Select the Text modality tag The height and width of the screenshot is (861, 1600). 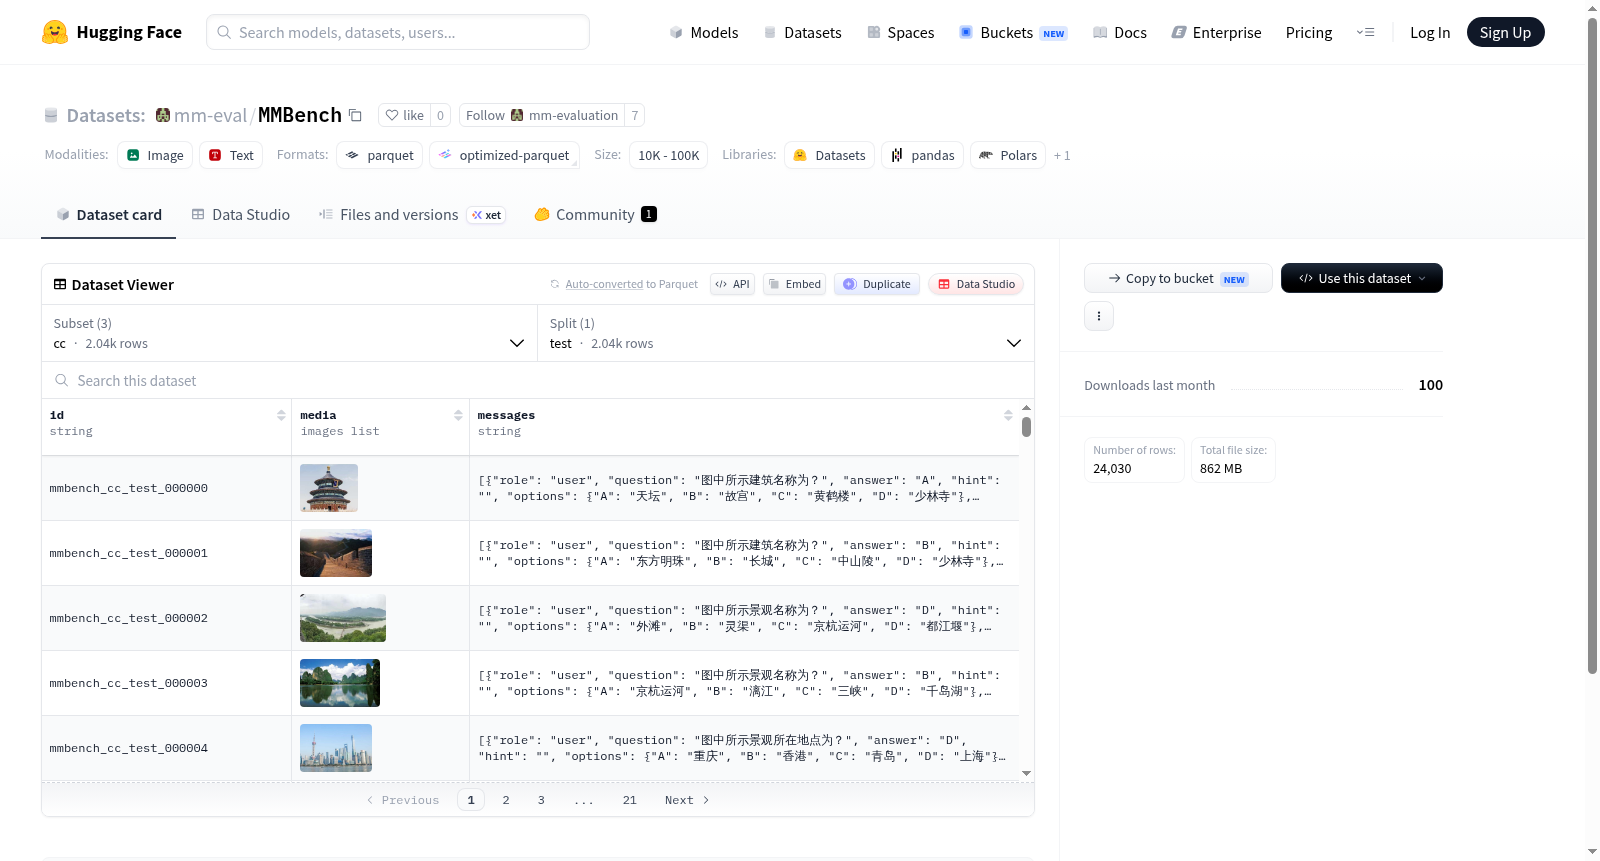tap(231, 155)
